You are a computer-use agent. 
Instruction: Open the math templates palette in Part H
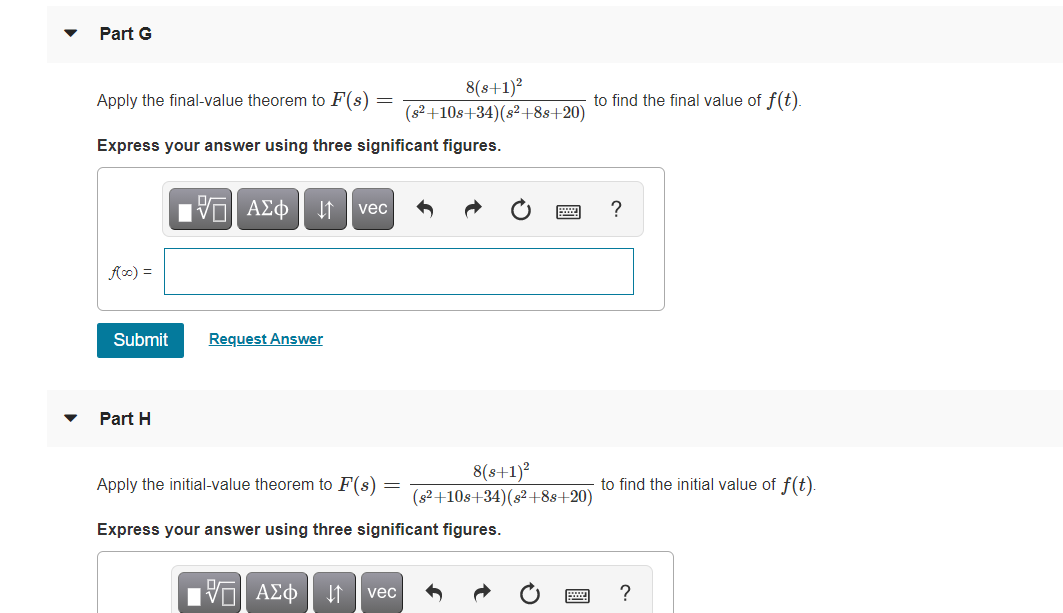[209, 592]
